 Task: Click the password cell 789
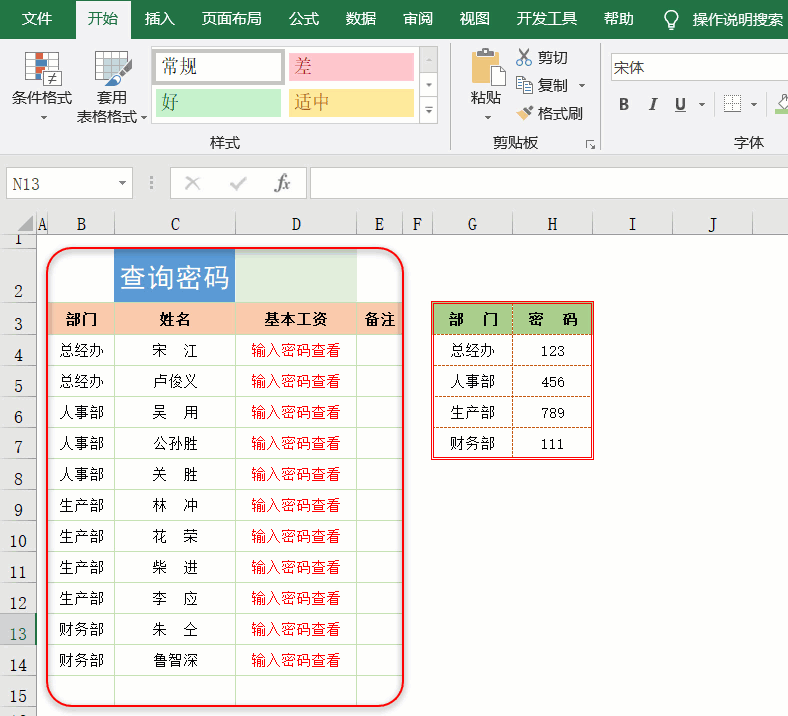coord(552,413)
